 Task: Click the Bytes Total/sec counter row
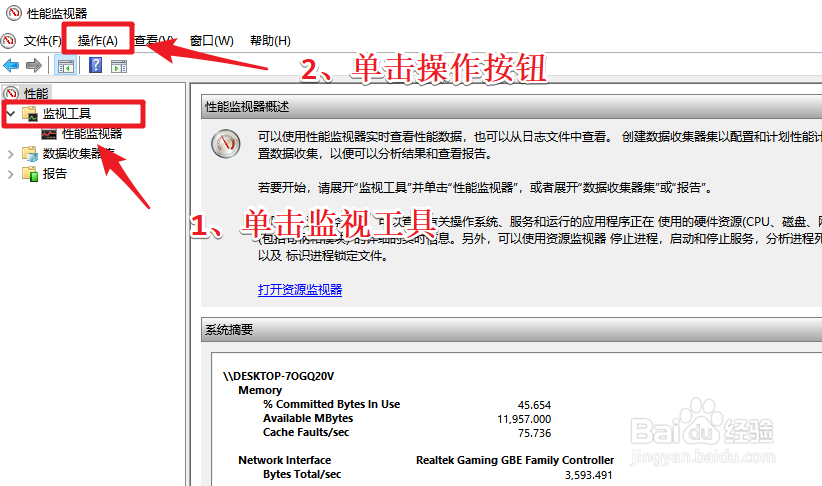pos(301,474)
